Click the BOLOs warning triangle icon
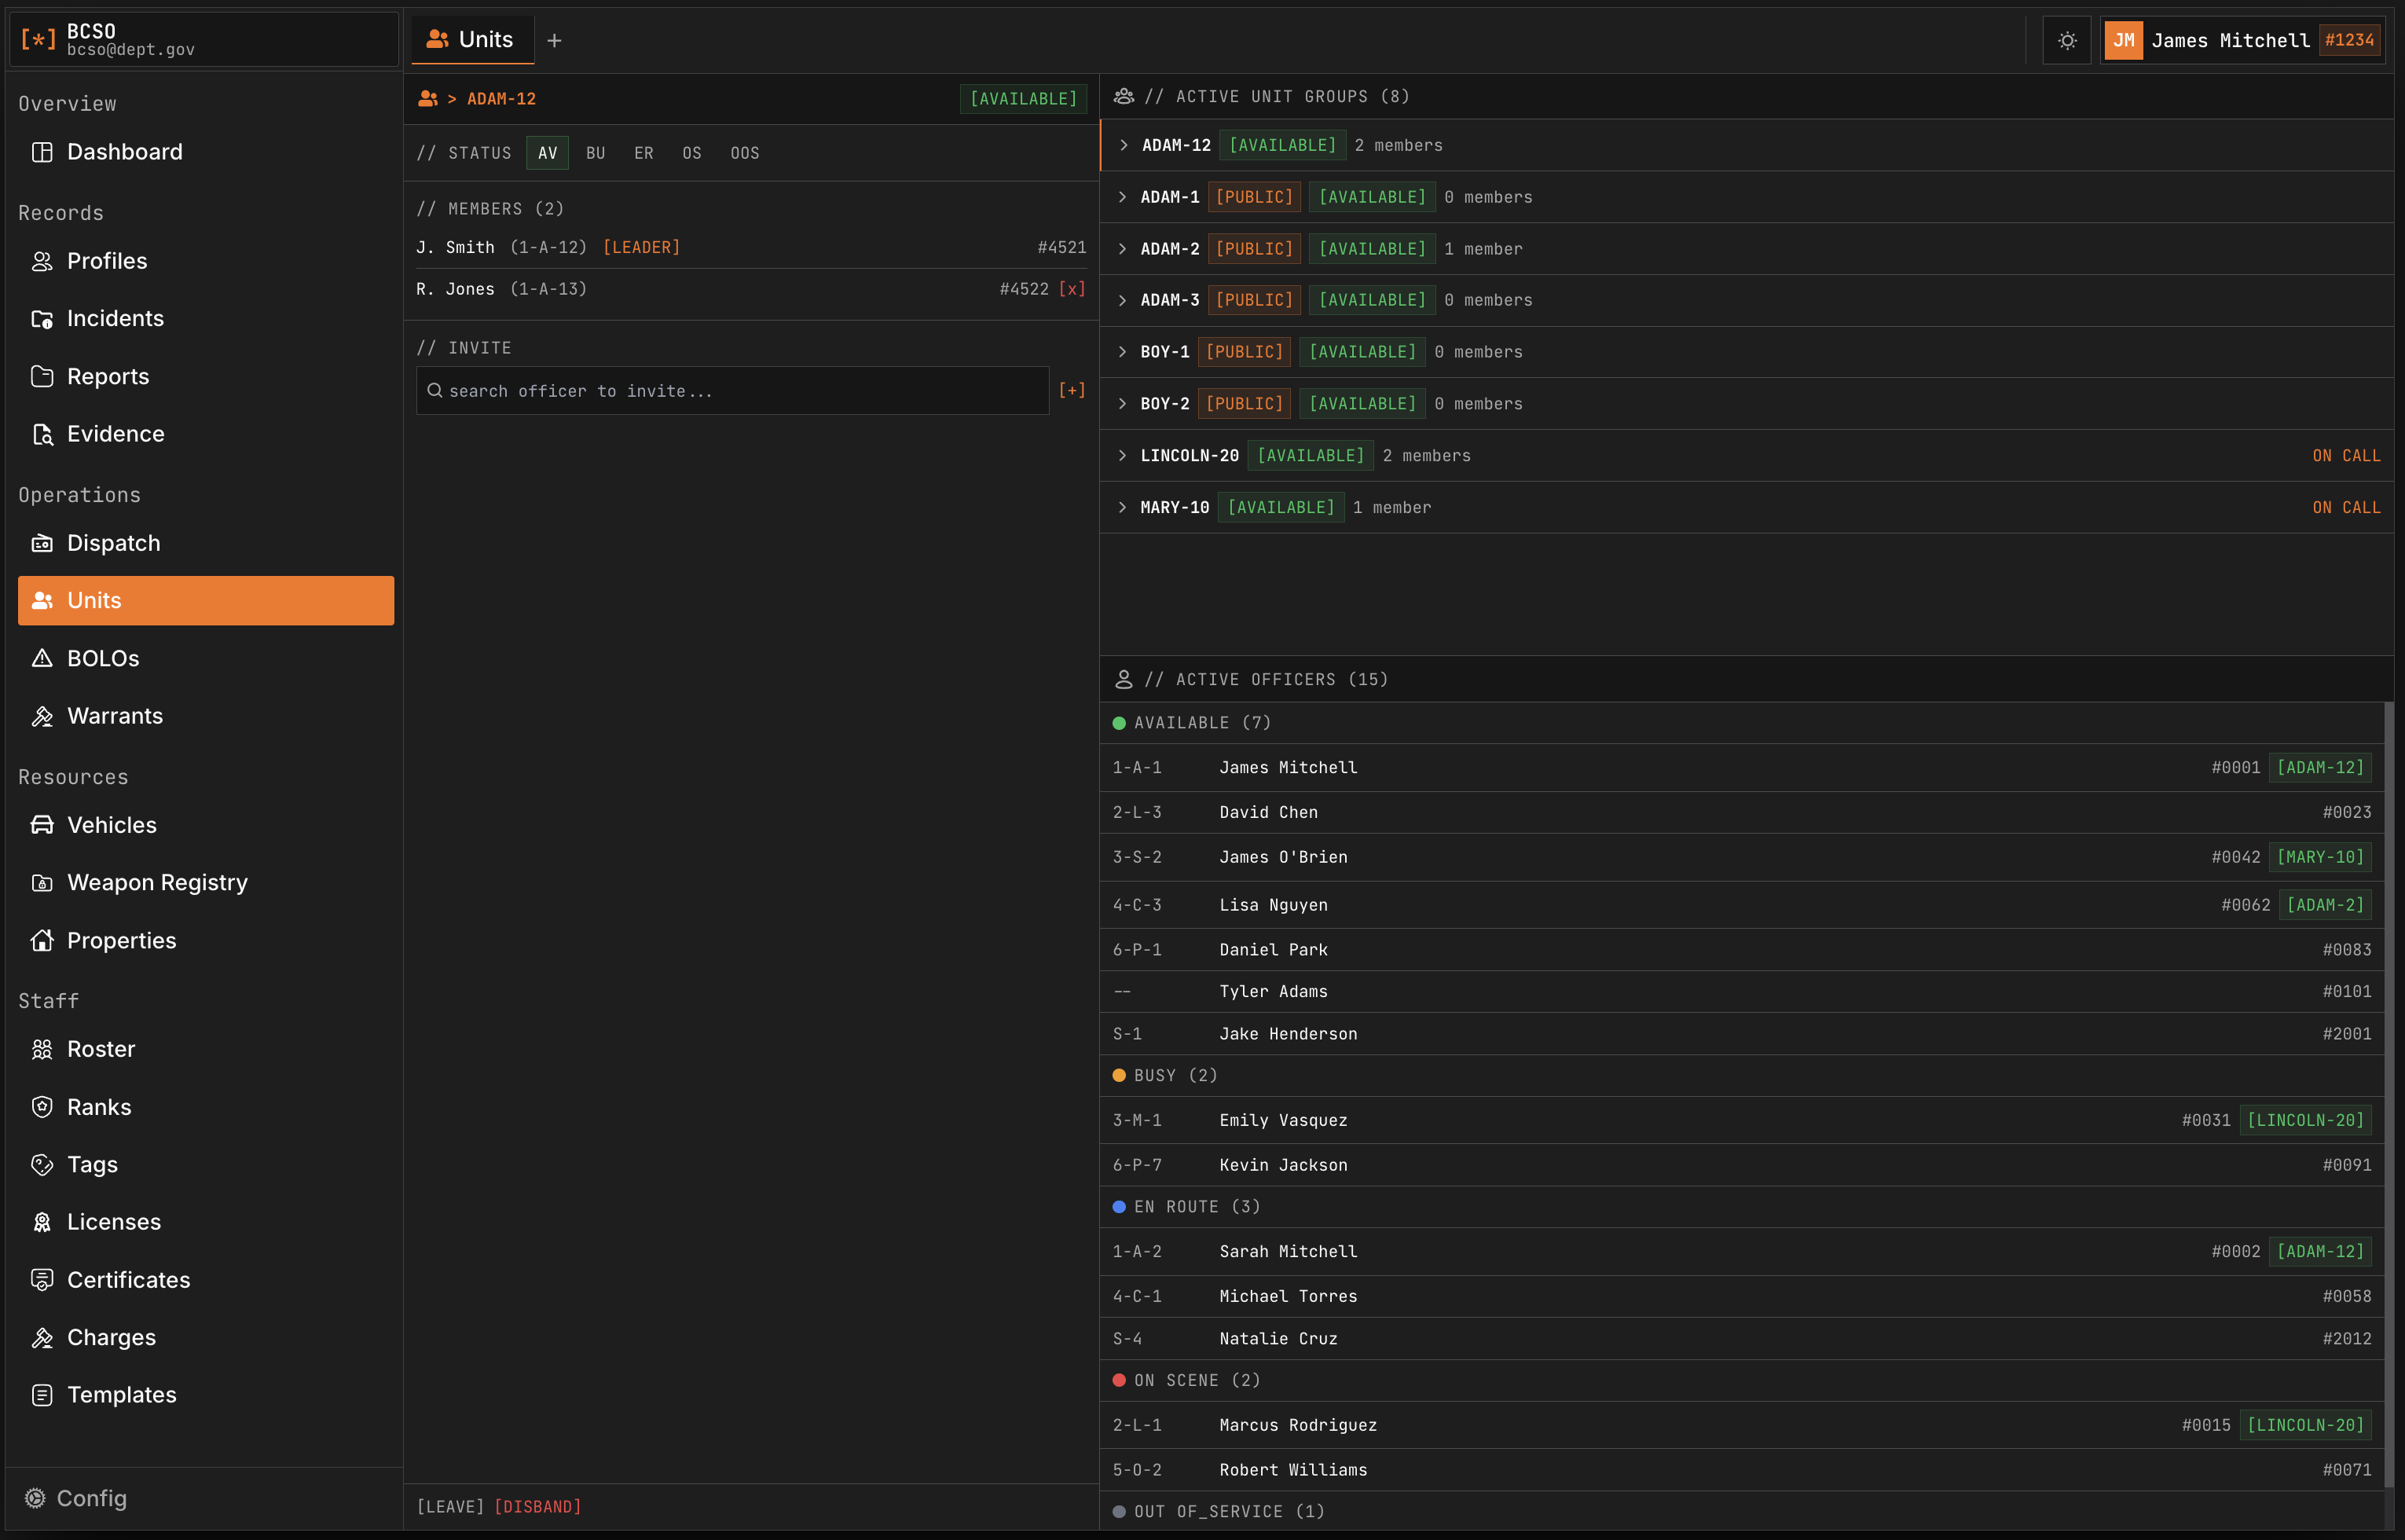Image resolution: width=2405 pixels, height=1540 pixels. 42,658
